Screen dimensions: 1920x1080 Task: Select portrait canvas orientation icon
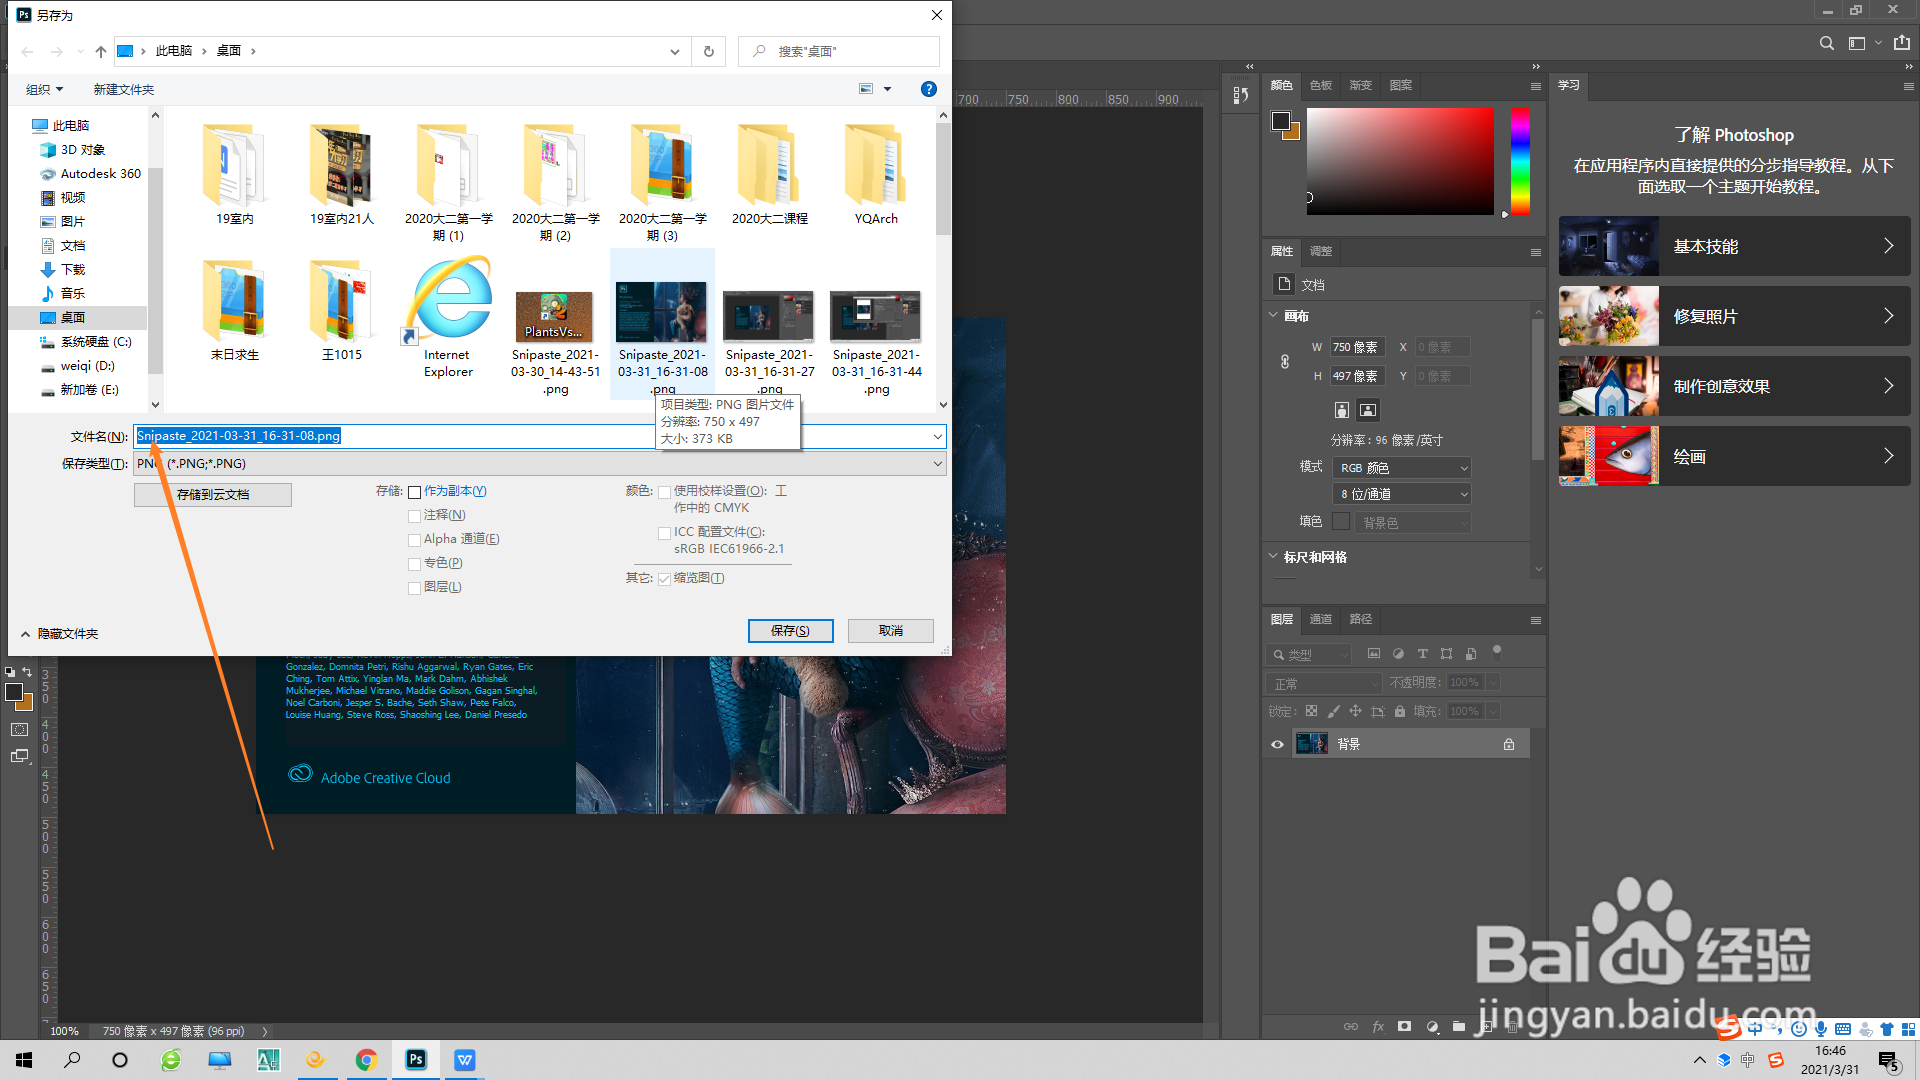click(1342, 410)
